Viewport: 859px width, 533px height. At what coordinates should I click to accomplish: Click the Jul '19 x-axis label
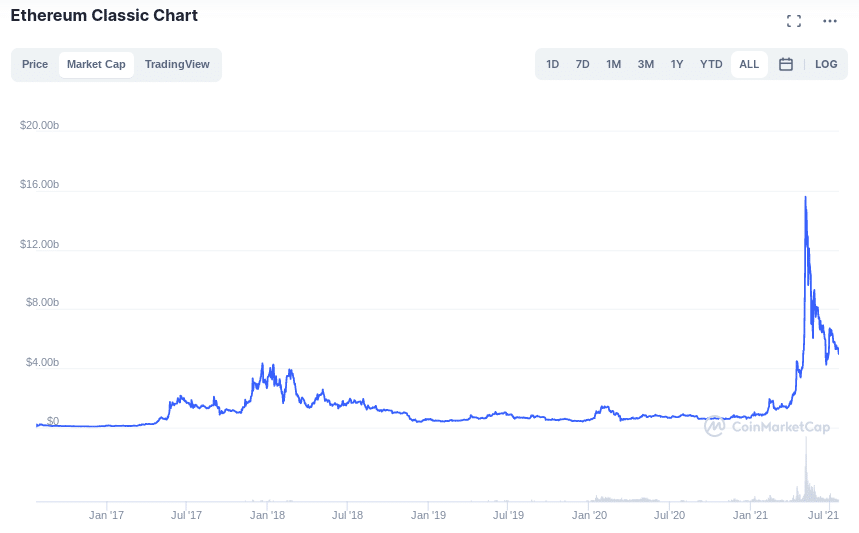coord(508,515)
